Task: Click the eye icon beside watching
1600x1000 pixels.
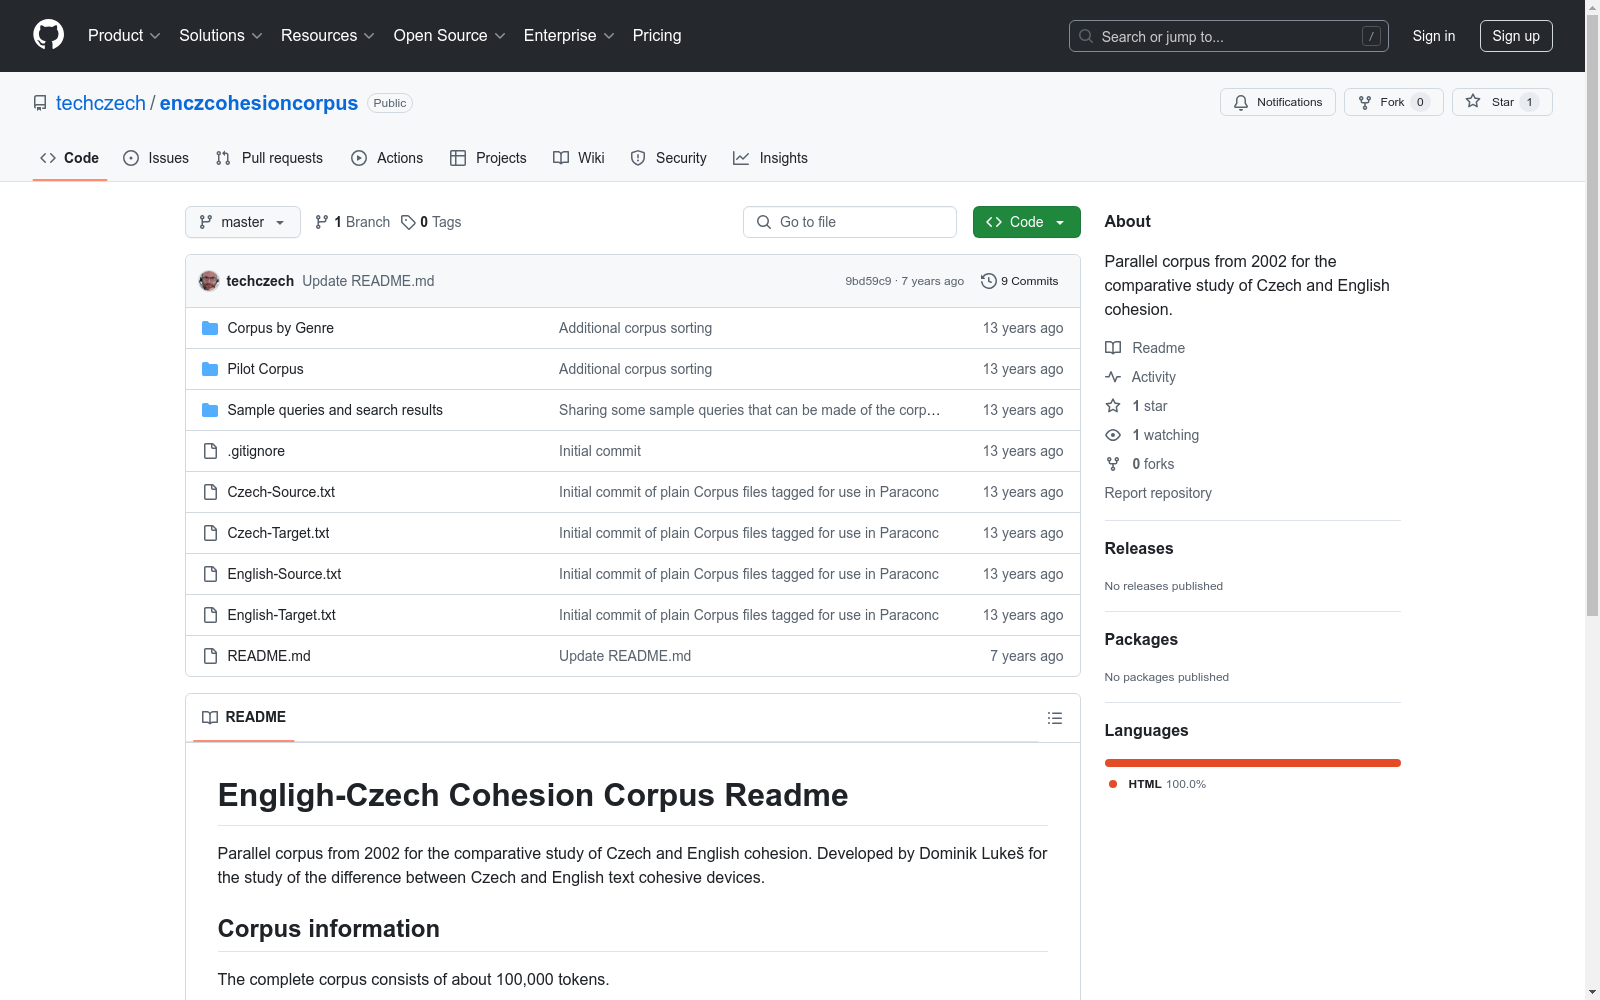Action: point(1113,435)
